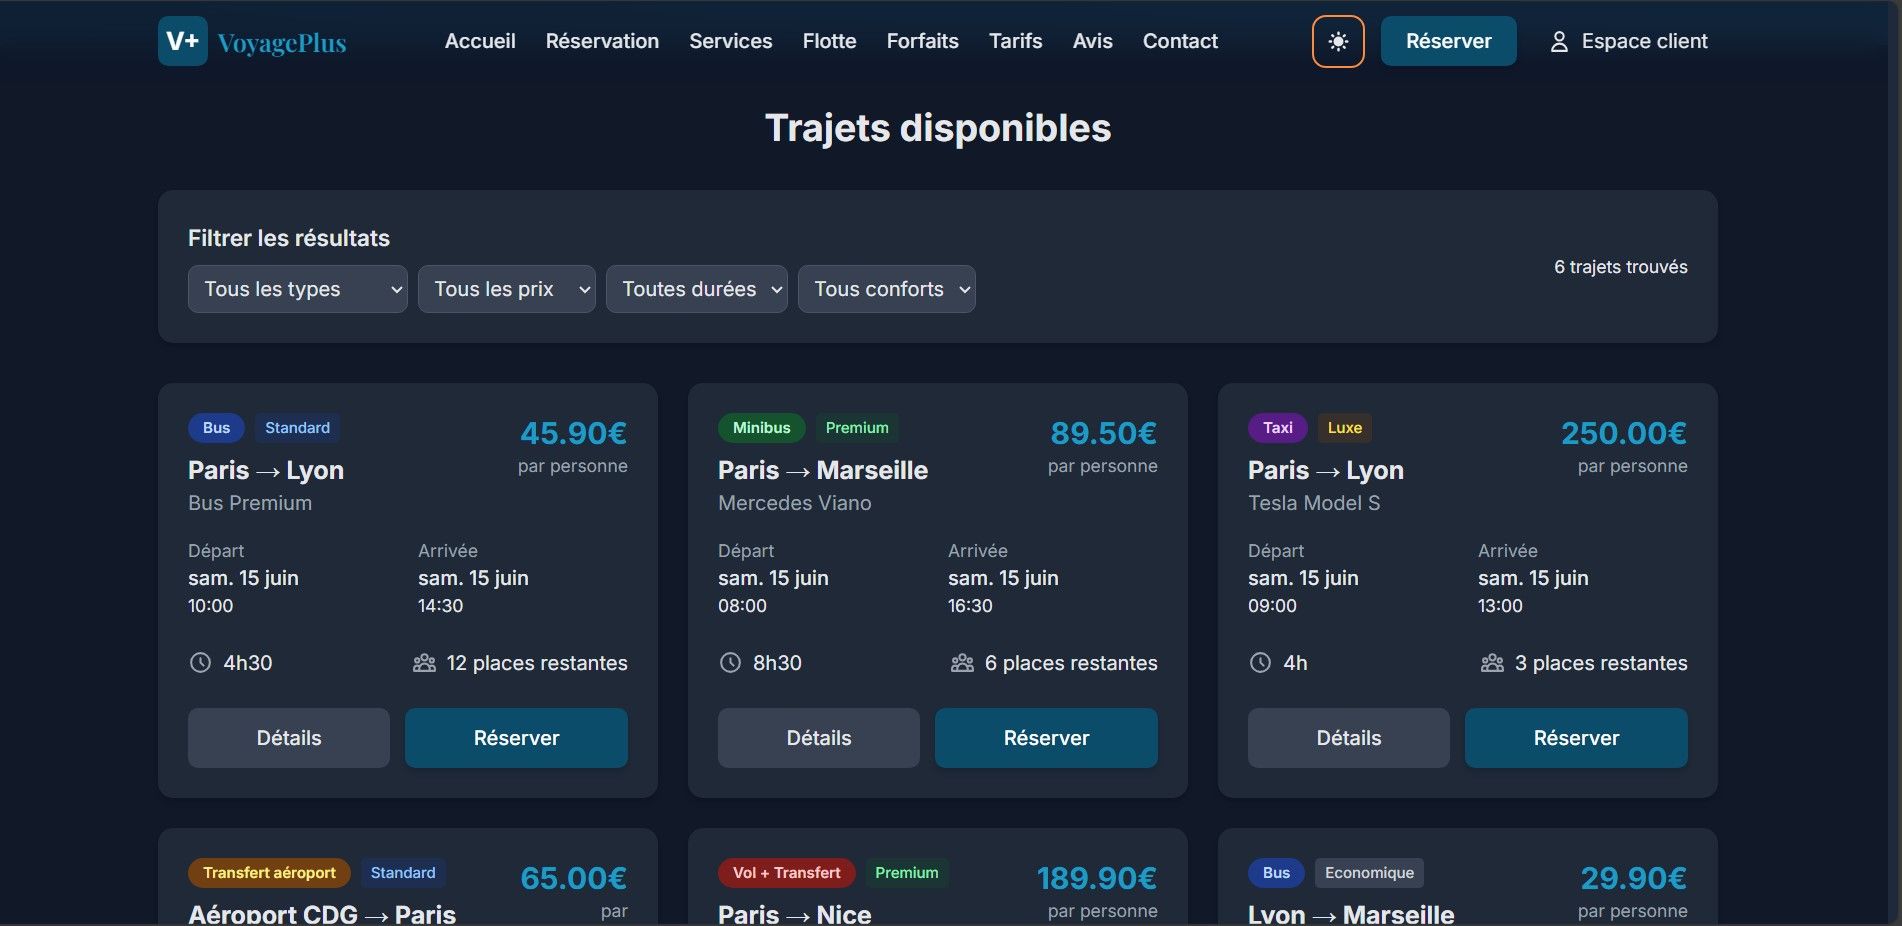Click the Paris → Nice route title

[795, 914]
